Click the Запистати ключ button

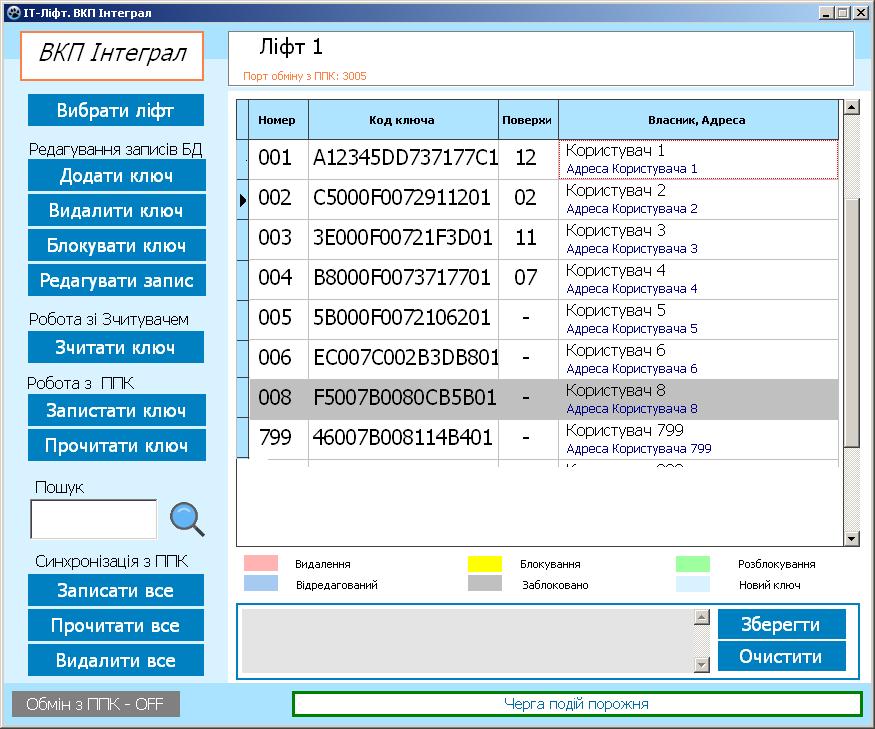[x=117, y=410]
